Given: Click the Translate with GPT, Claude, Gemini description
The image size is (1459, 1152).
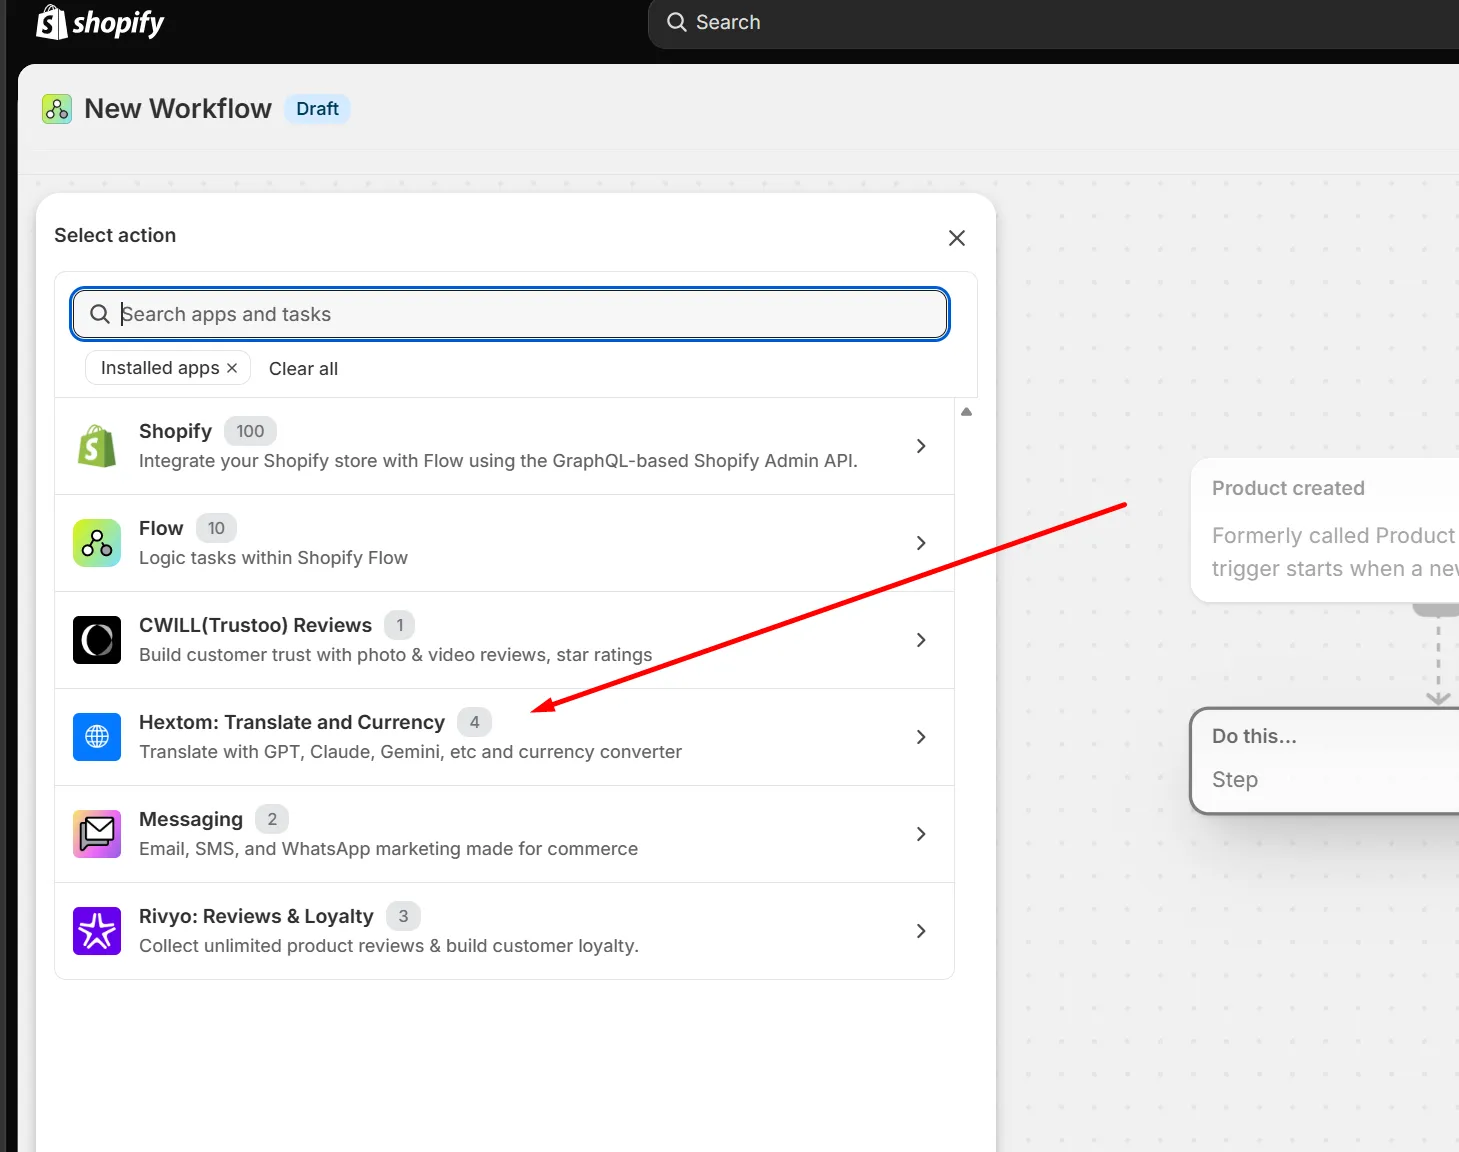Looking at the screenshot, I should pyautogui.click(x=410, y=752).
